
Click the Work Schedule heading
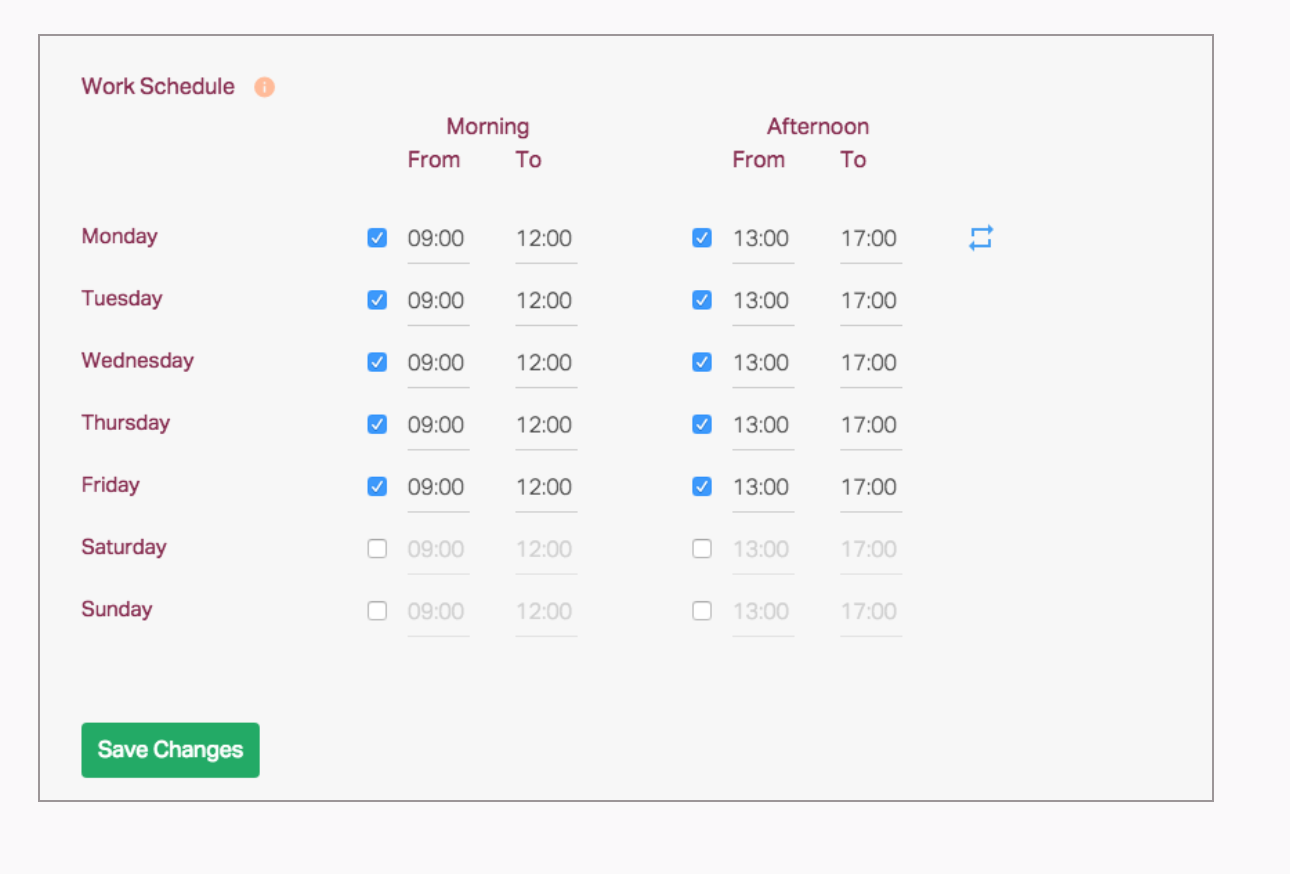click(x=158, y=86)
